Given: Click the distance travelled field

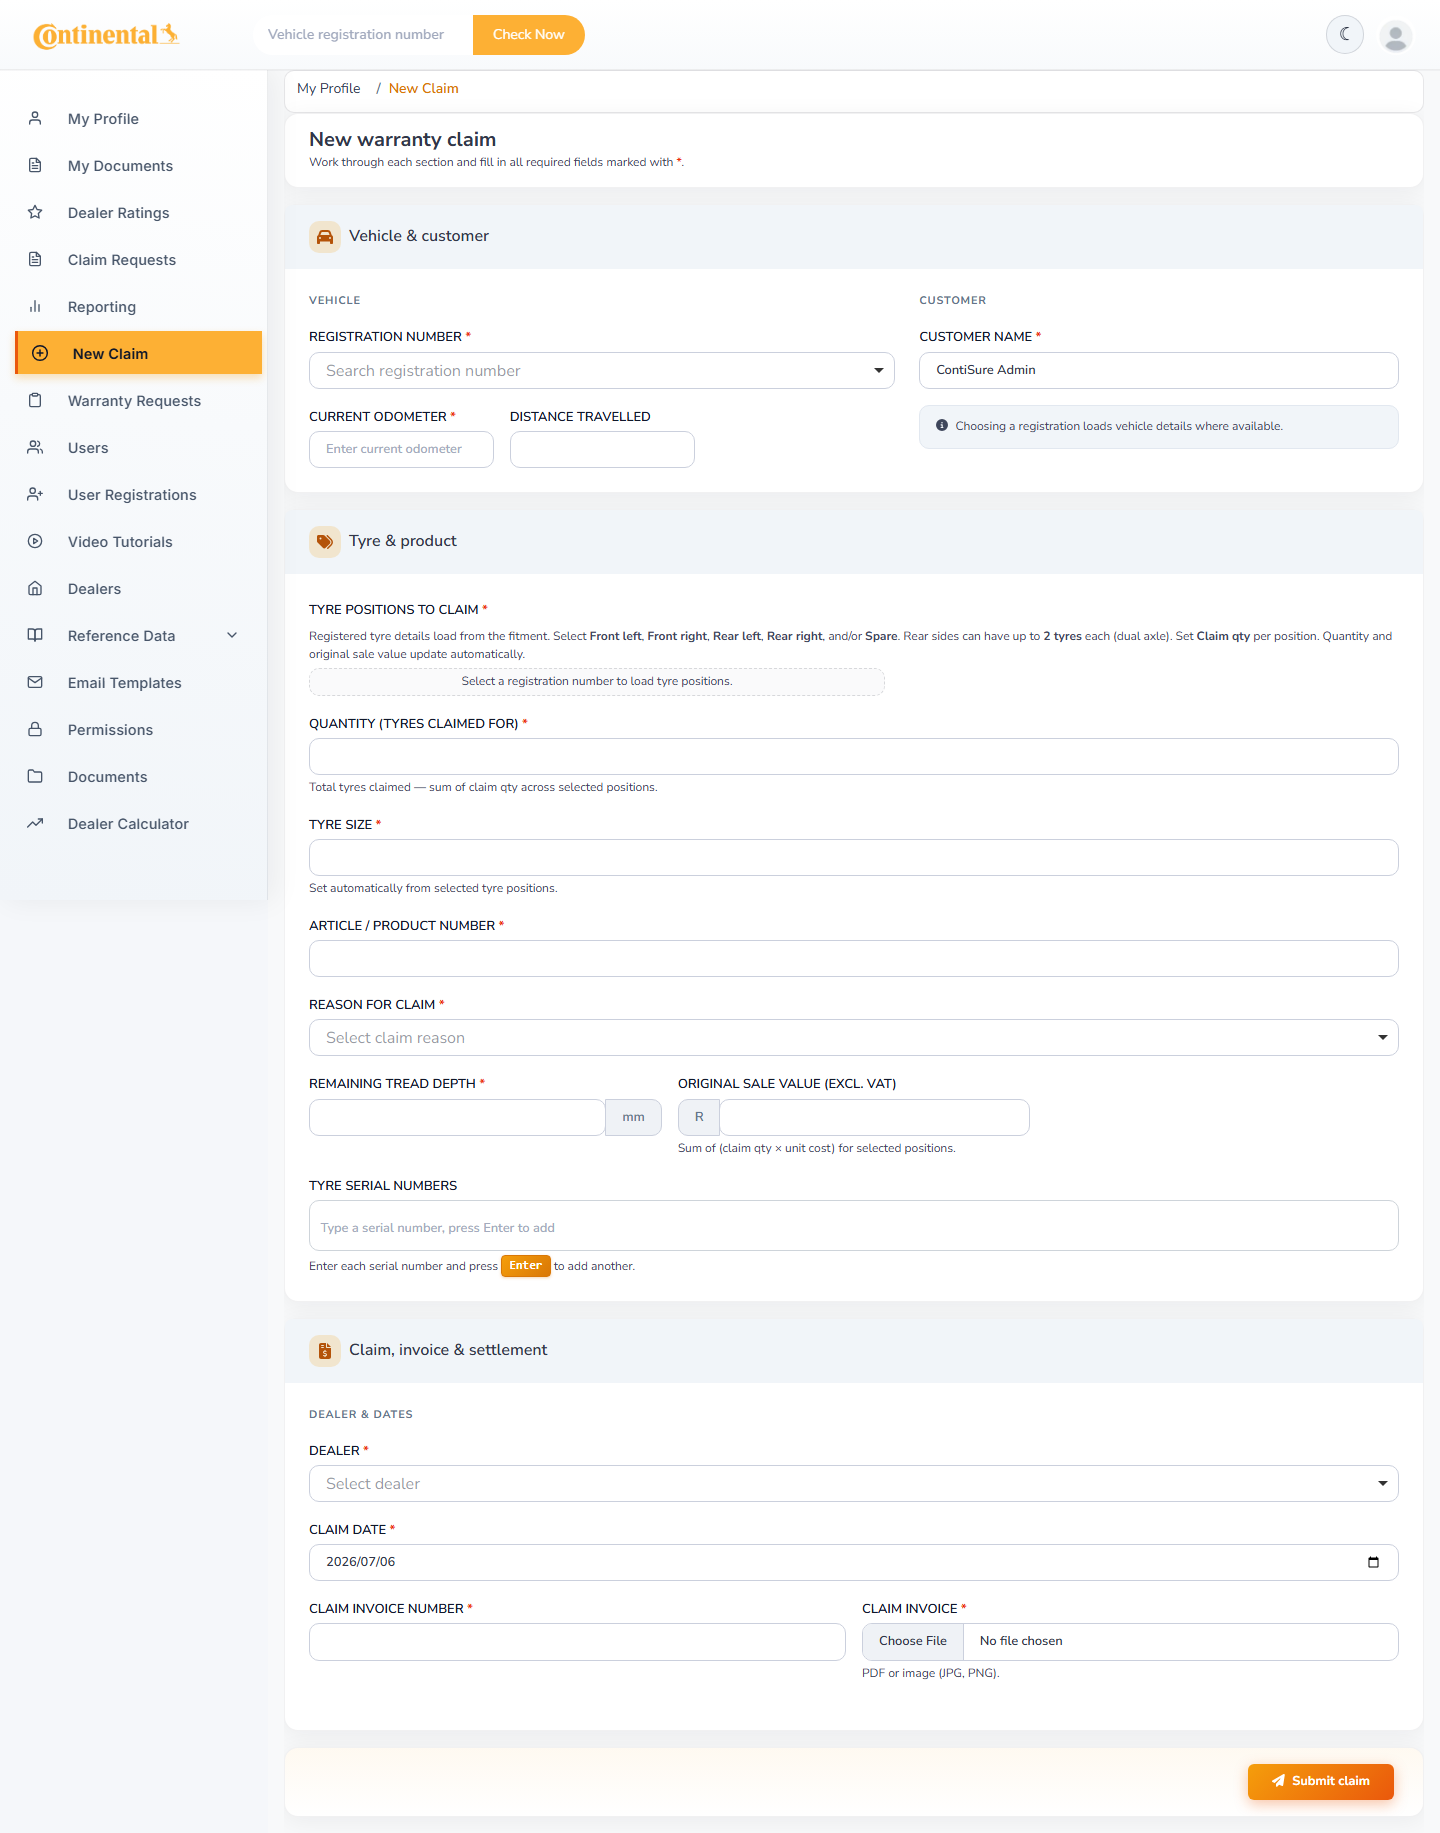Looking at the screenshot, I should (x=602, y=449).
